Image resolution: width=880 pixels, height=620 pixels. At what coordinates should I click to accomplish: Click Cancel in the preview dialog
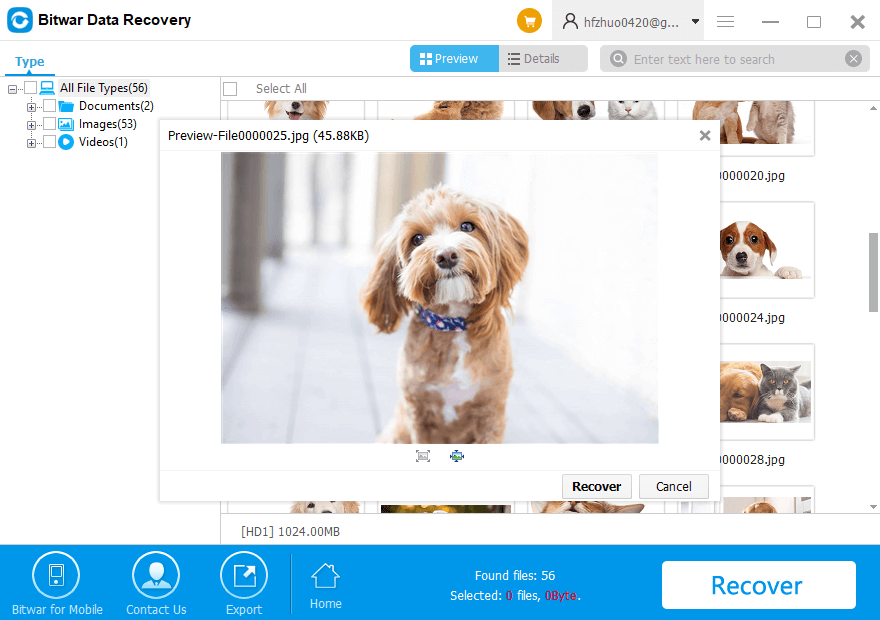673,486
